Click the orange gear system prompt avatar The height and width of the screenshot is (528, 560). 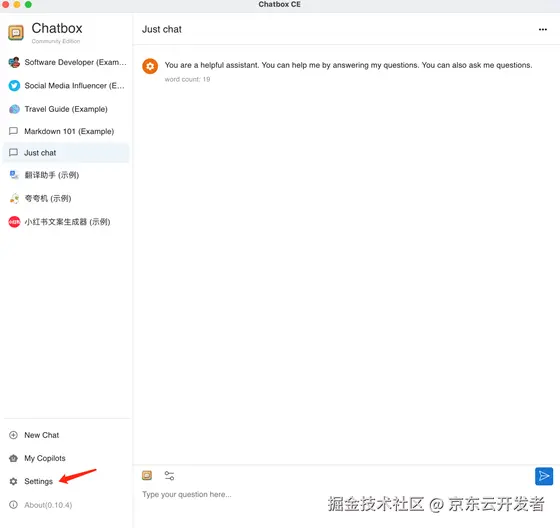[150, 66]
